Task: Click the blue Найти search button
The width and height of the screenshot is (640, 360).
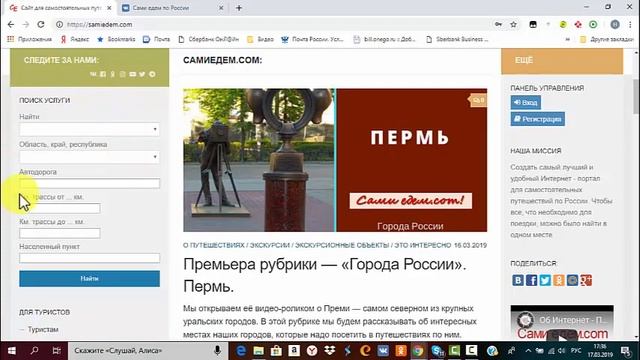Action: click(89, 278)
